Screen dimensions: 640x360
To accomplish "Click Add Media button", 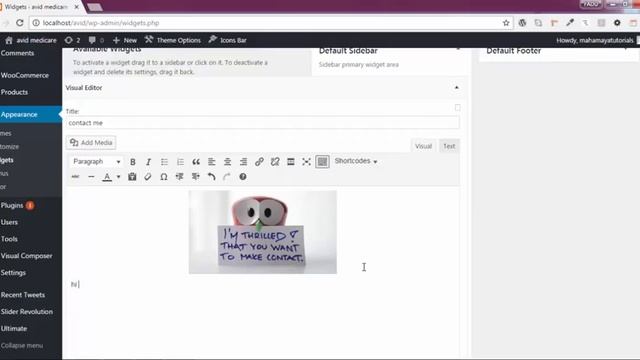I will (91, 142).
